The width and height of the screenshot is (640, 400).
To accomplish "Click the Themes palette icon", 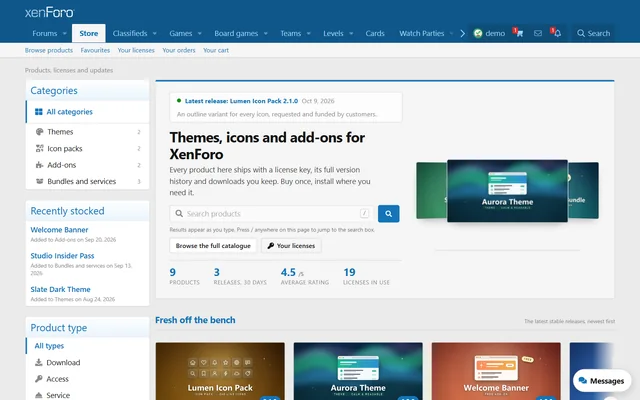I will [40, 131].
